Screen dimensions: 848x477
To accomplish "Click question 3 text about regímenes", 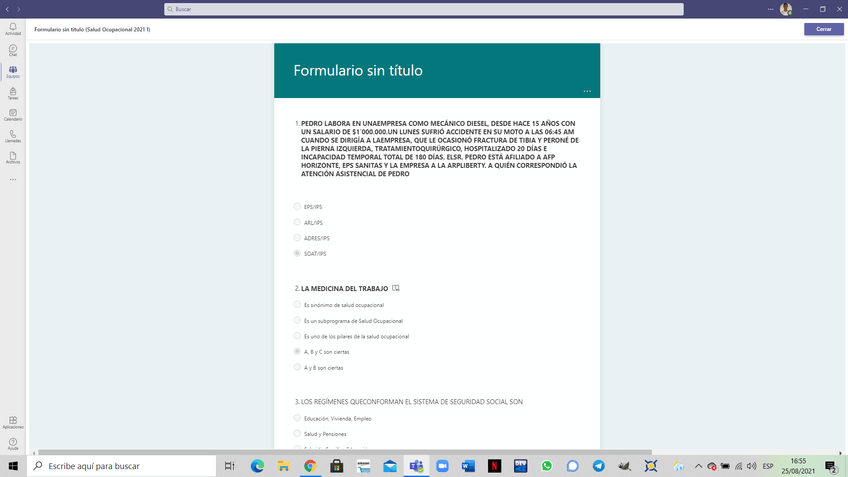I will pyautogui.click(x=412, y=402).
